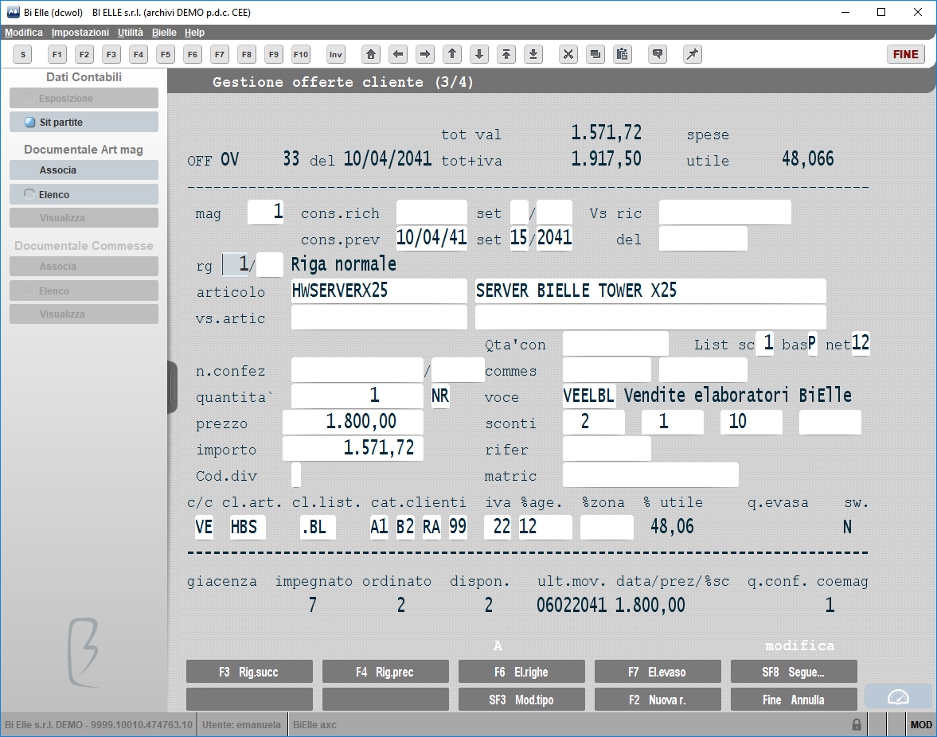
Task: Click the copy icon in the toolbar
Action: coord(595,54)
